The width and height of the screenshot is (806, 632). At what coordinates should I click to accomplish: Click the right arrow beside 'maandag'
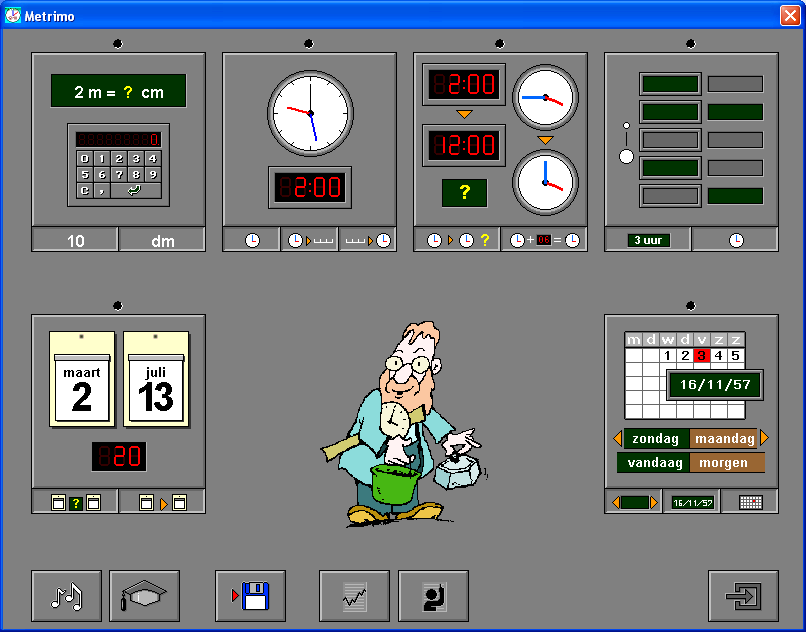coord(764,438)
